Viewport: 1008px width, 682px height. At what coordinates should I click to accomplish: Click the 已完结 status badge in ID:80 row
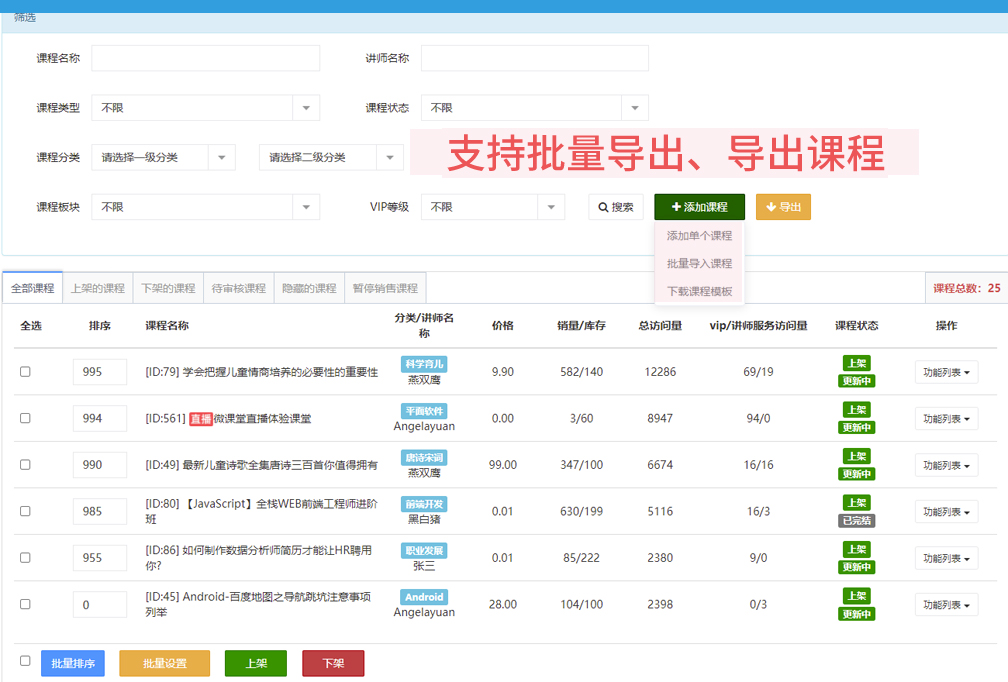click(856, 521)
